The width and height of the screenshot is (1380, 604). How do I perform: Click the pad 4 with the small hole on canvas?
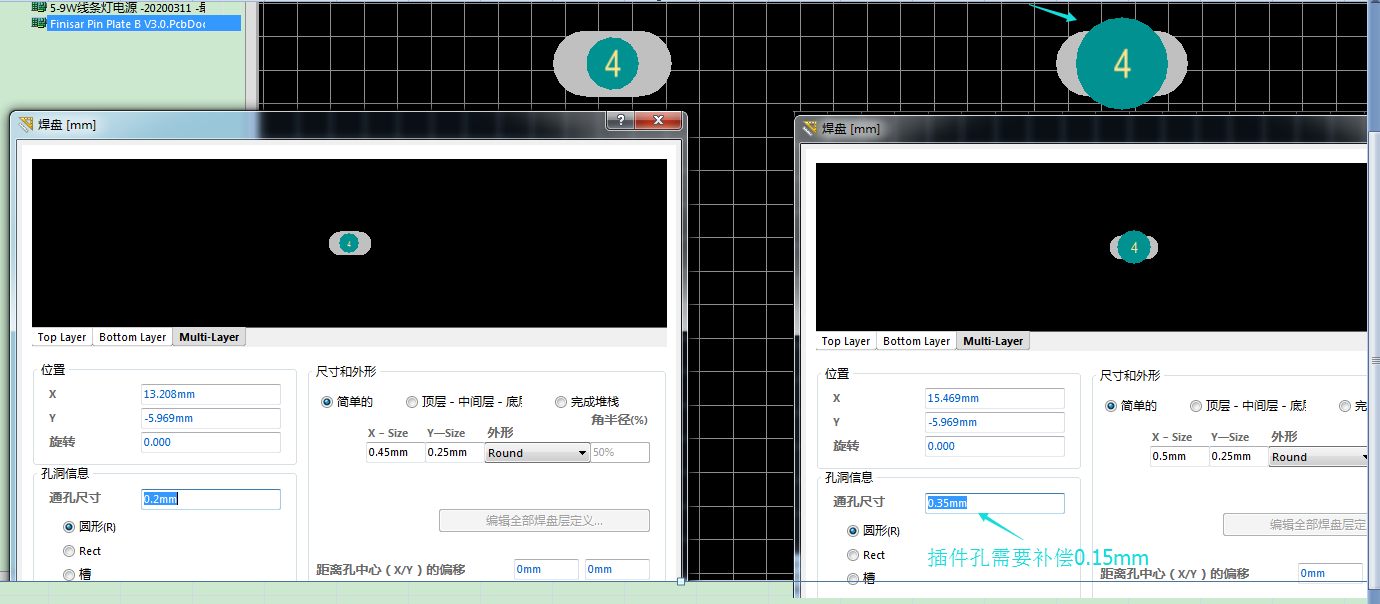pos(612,64)
